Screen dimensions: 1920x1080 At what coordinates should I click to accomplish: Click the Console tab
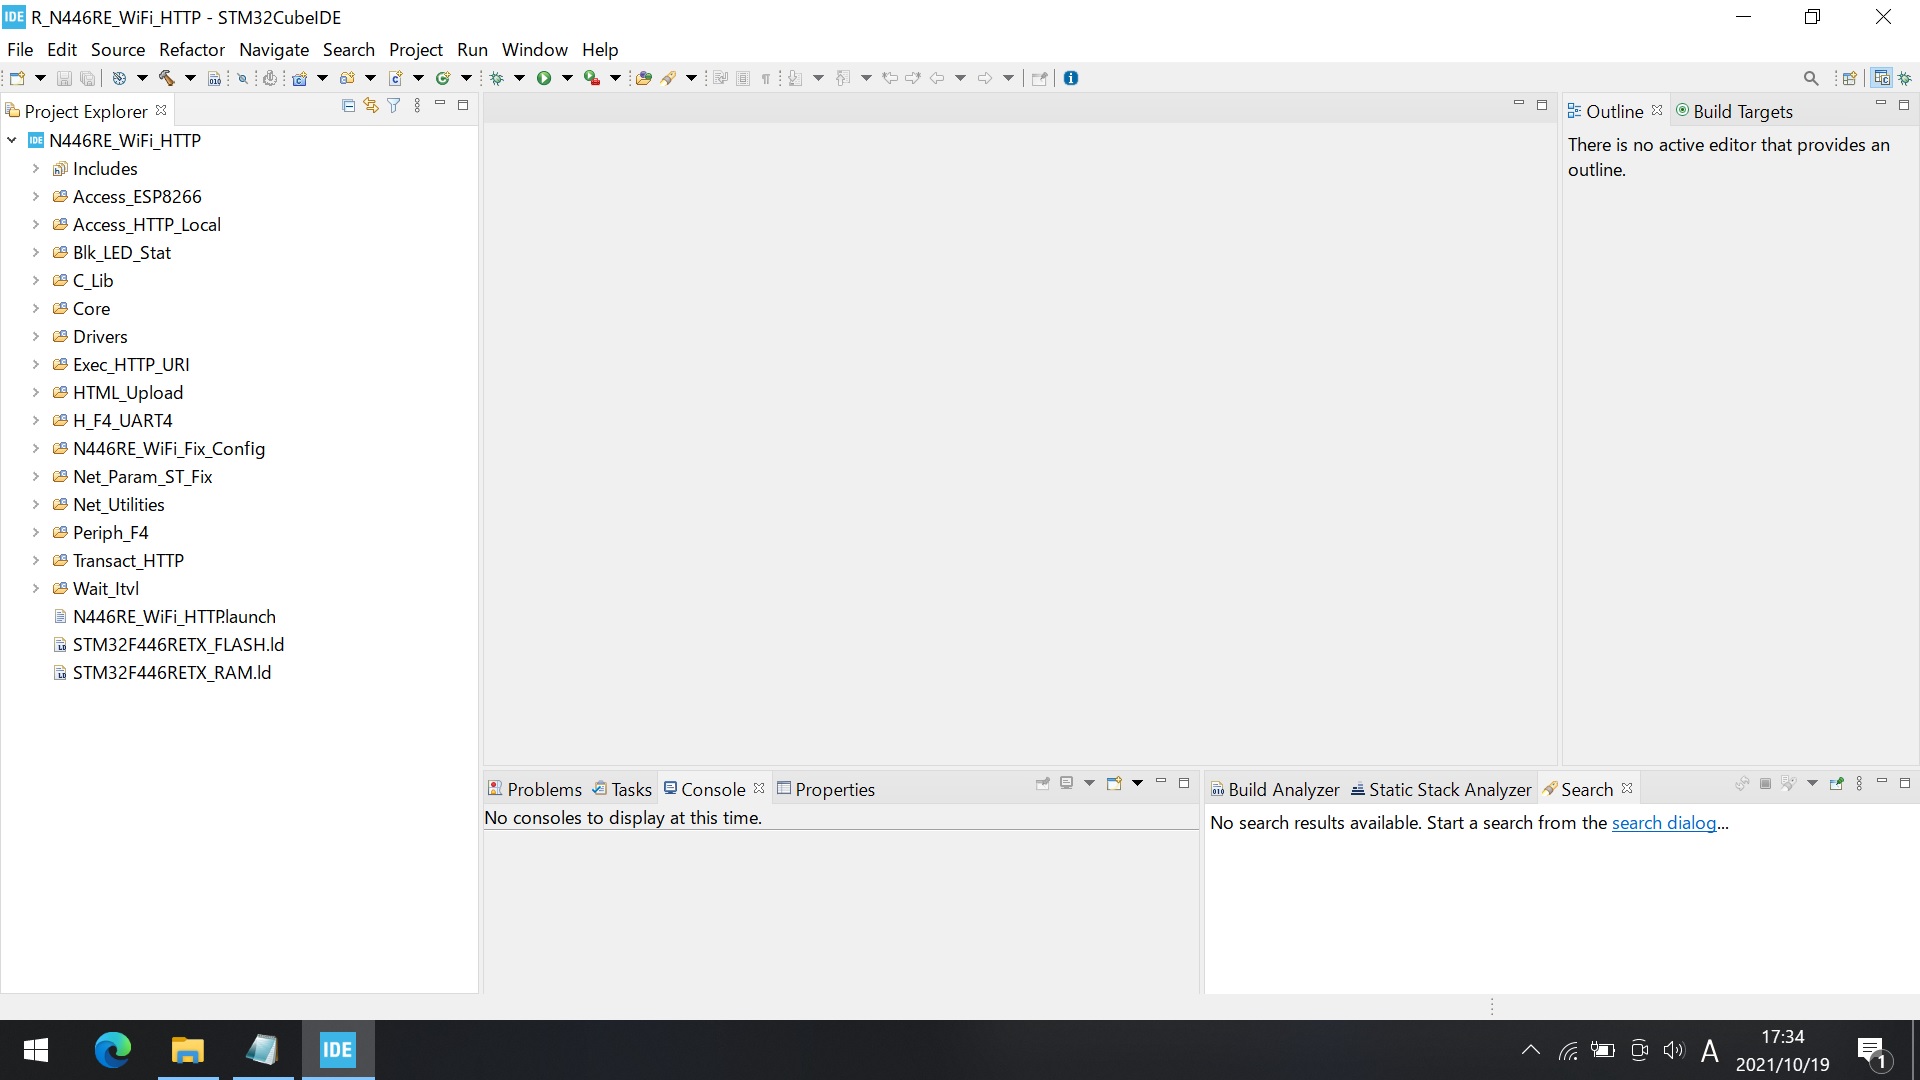(x=712, y=789)
